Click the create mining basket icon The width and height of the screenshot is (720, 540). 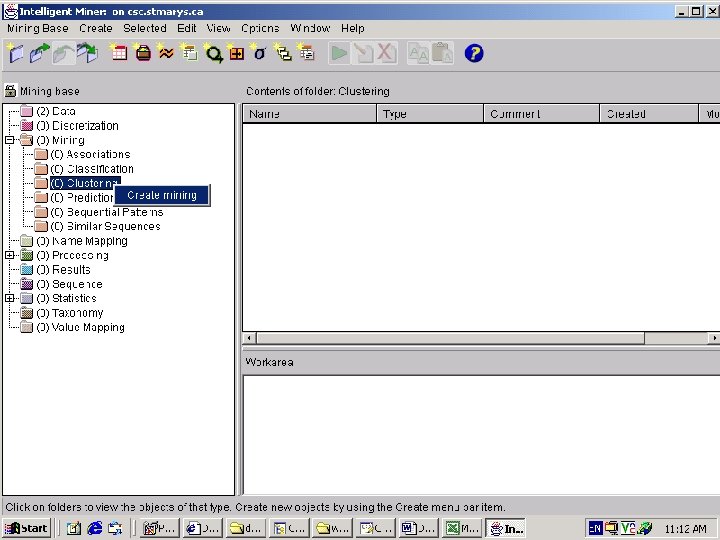[143, 53]
